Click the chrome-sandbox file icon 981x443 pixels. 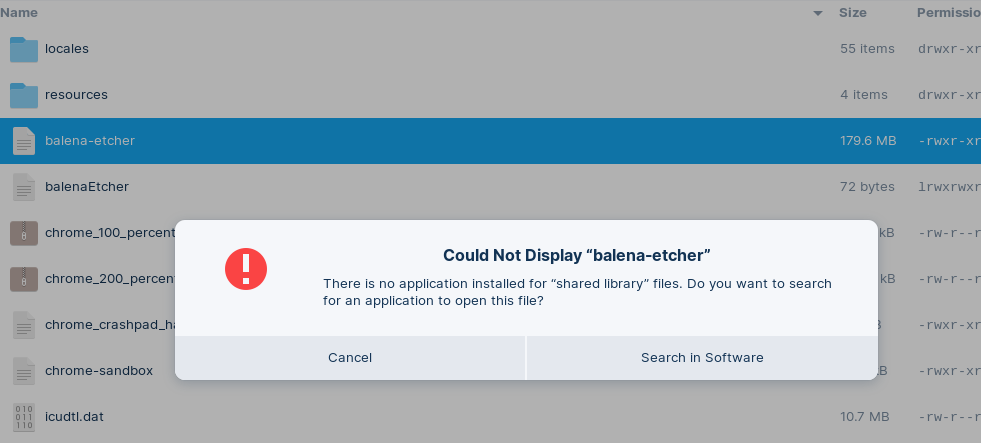click(x=24, y=371)
